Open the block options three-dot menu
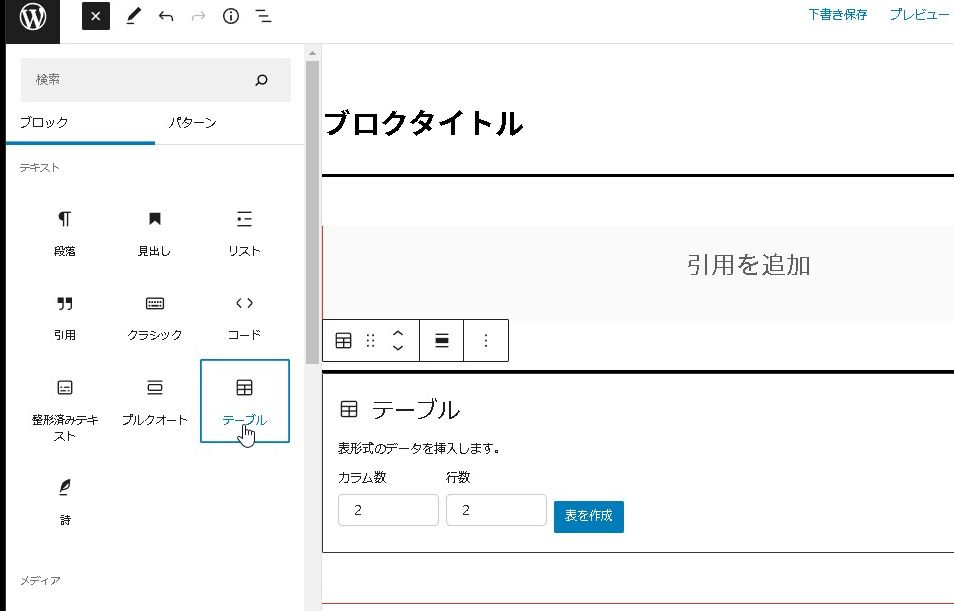Viewport: 954px width, 611px height. [486, 341]
